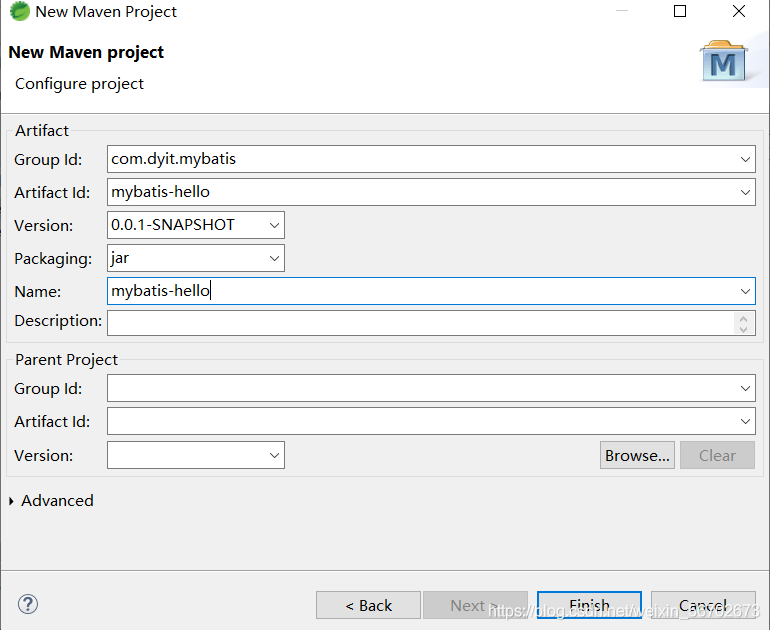Click the Description field scroll up arrow
The height and width of the screenshot is (630, 770).
point(743,318)
